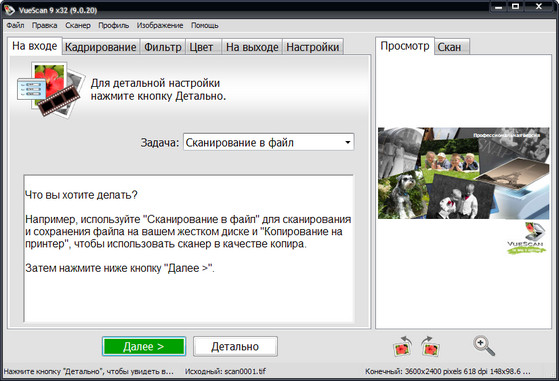Minimize the VueScan window

pyautogui.click(x=499, y=7)
